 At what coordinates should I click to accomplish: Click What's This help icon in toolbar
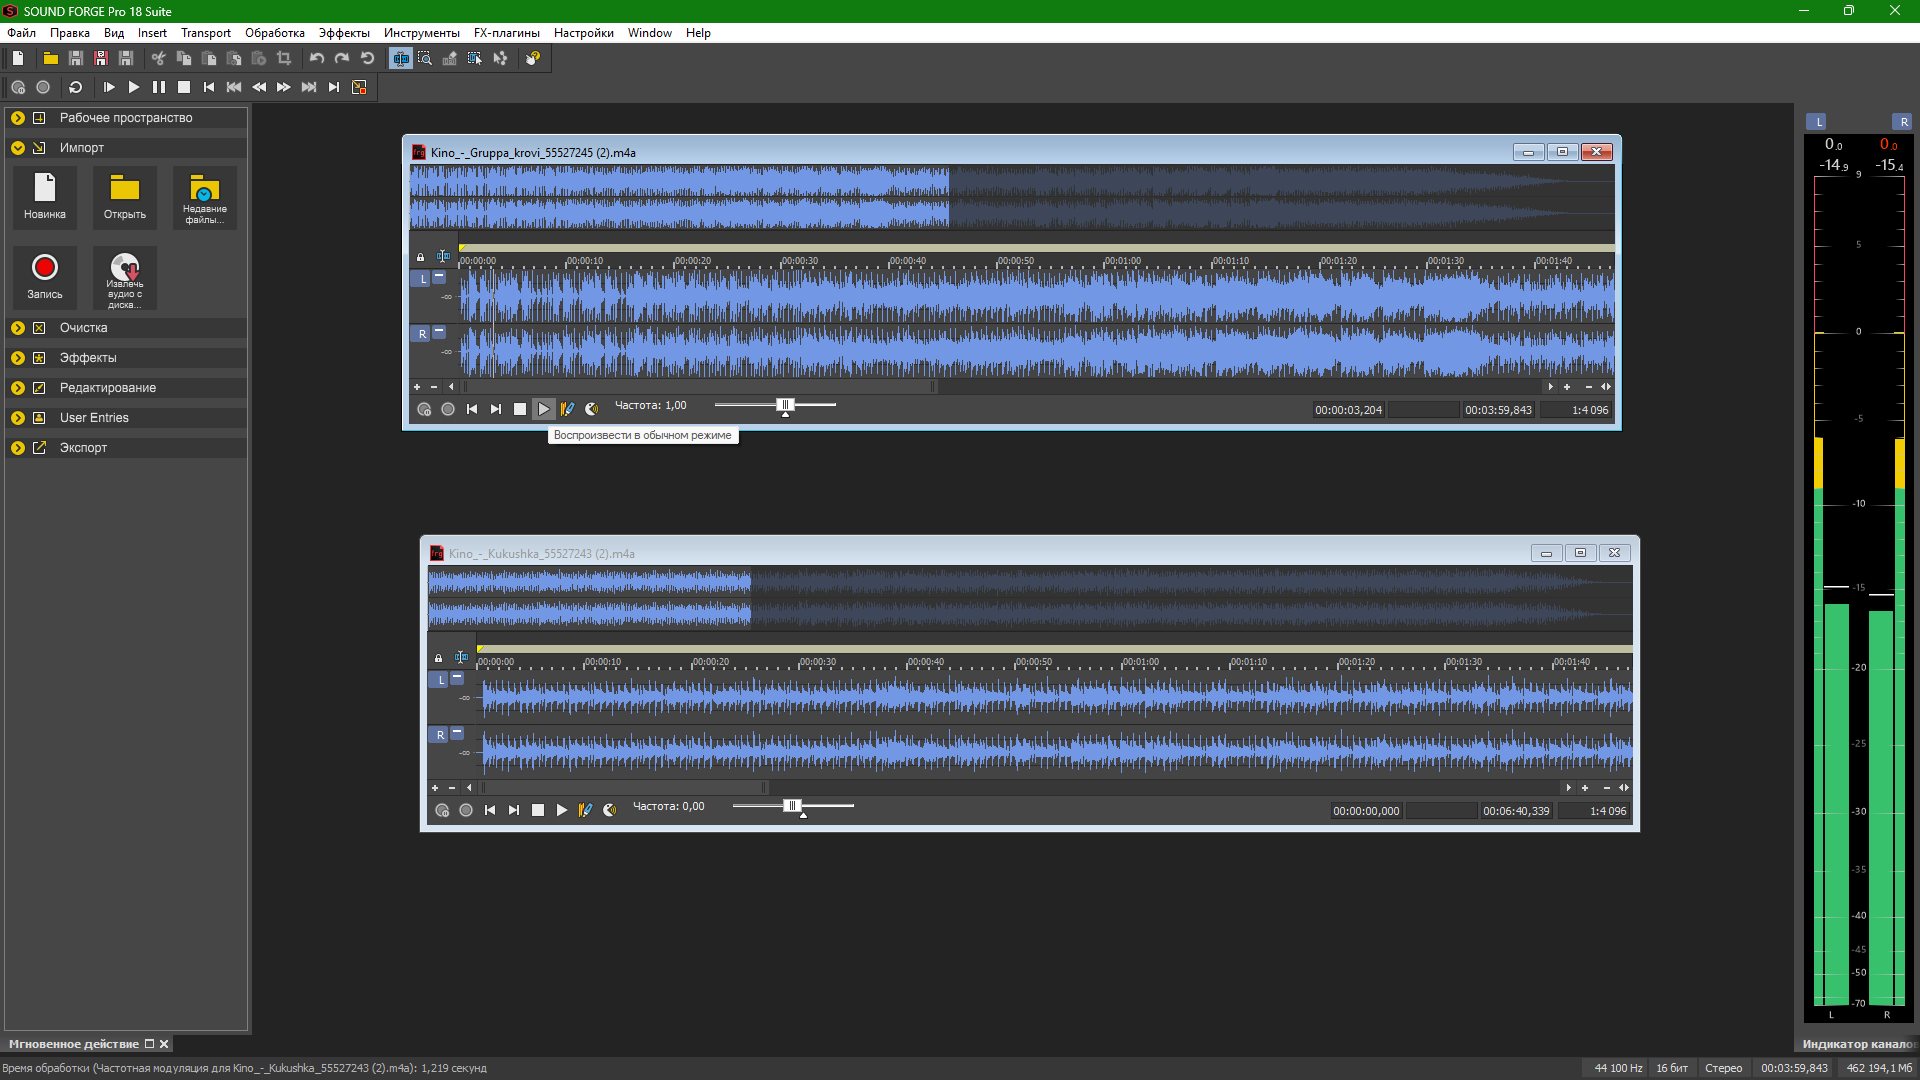pos(533,59)
